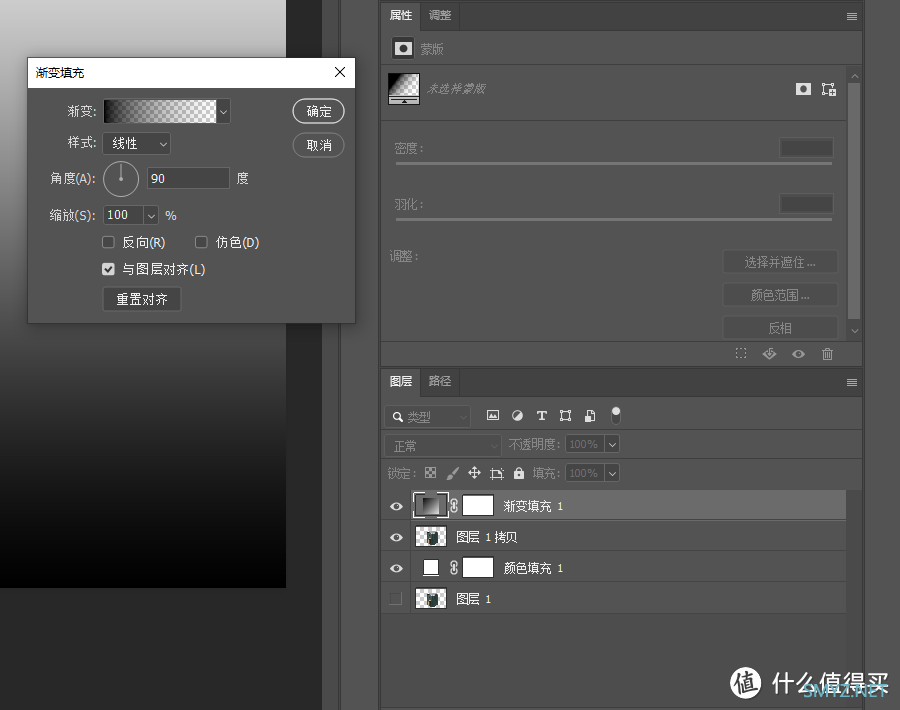Click the angle dial control
This screenshot has width=900, height=710.
tap(121, 179)
